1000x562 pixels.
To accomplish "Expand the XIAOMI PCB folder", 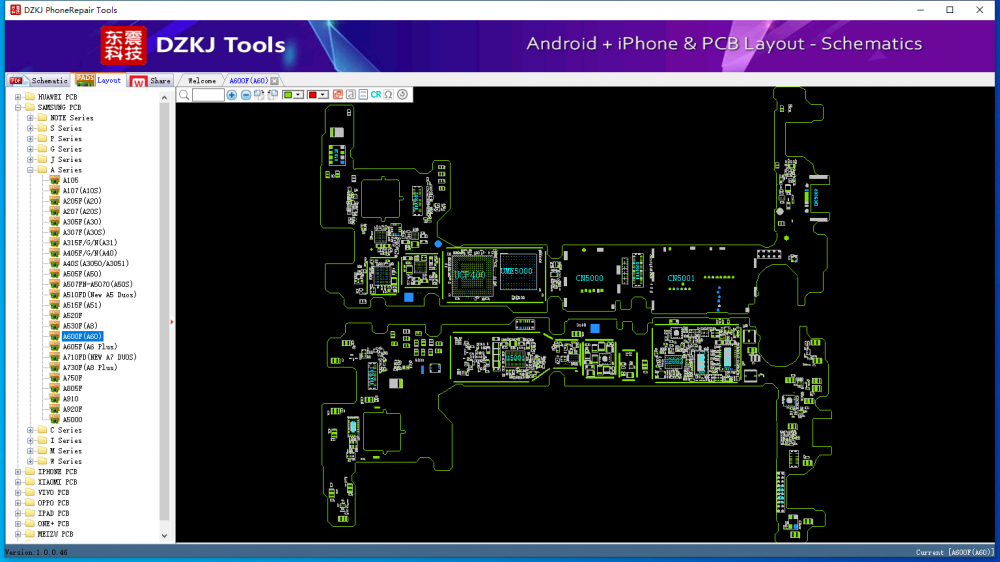I will (x=18, y=482).
